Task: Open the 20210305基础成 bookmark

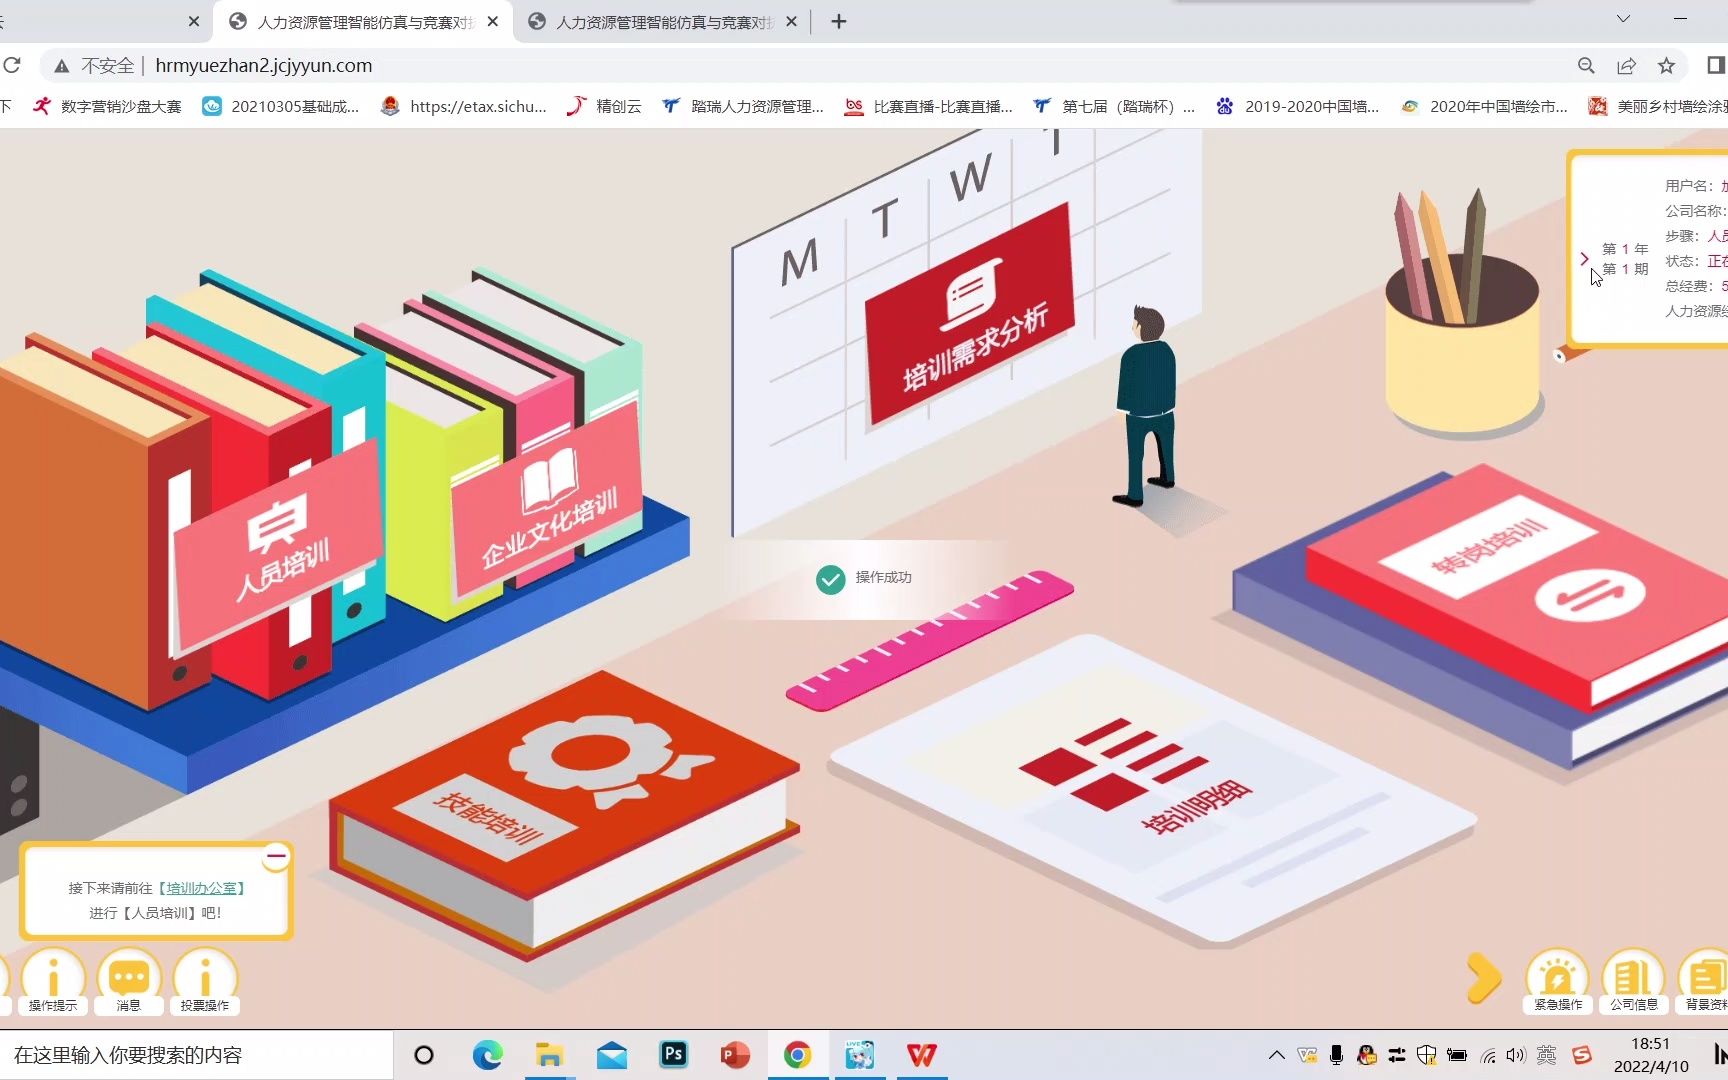Action: 281,106
